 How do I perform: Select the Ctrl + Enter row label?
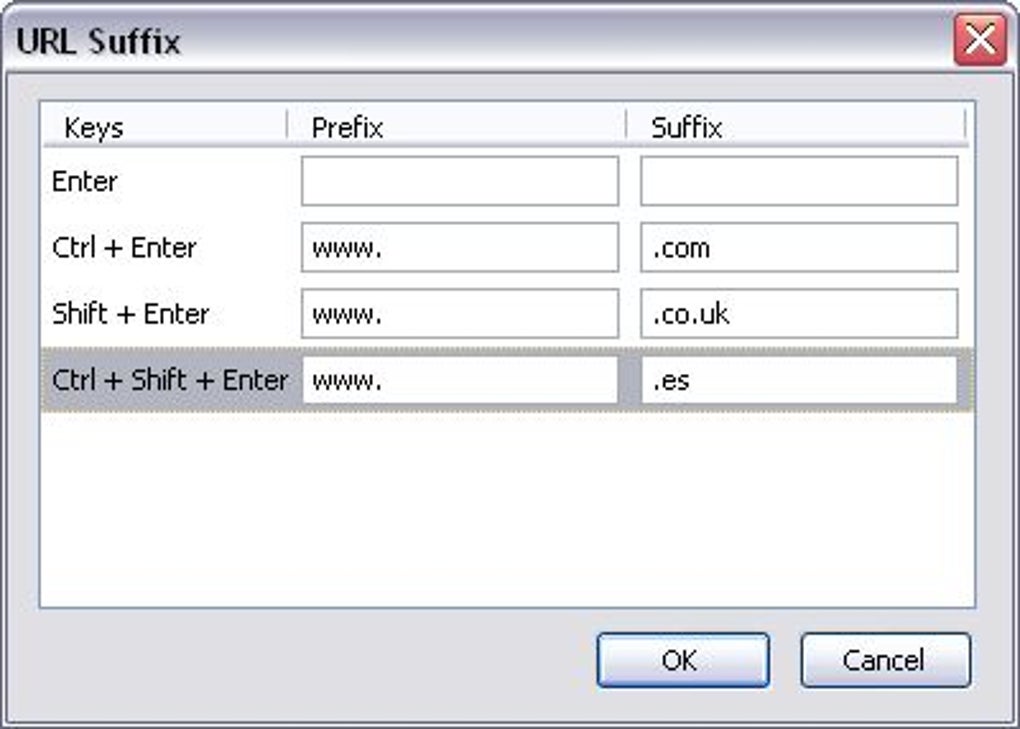click(124, 248)
